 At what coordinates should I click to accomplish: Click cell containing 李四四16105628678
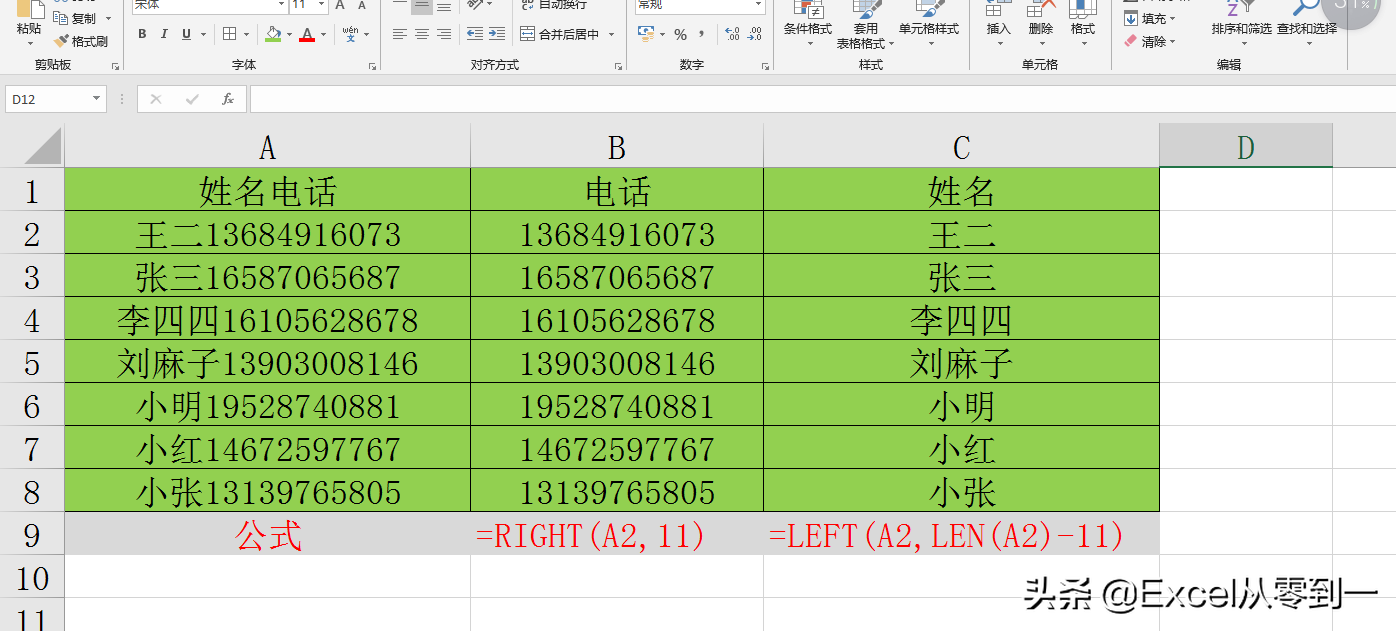(267, 319)
